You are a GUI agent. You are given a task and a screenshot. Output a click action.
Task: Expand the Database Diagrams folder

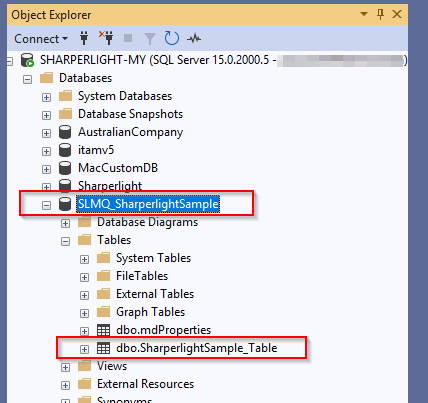pos(66,223)
